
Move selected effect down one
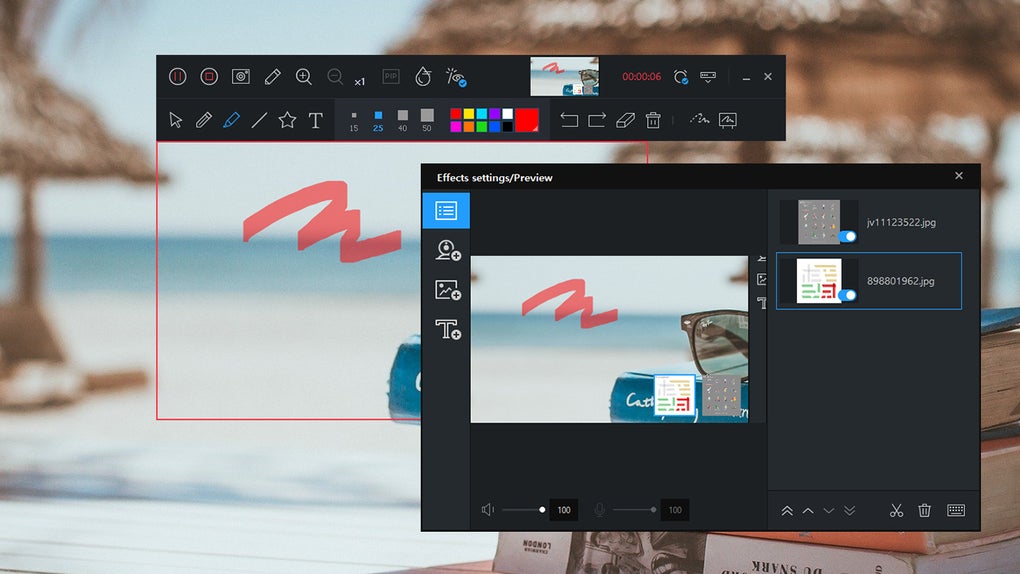coord(829,511)
